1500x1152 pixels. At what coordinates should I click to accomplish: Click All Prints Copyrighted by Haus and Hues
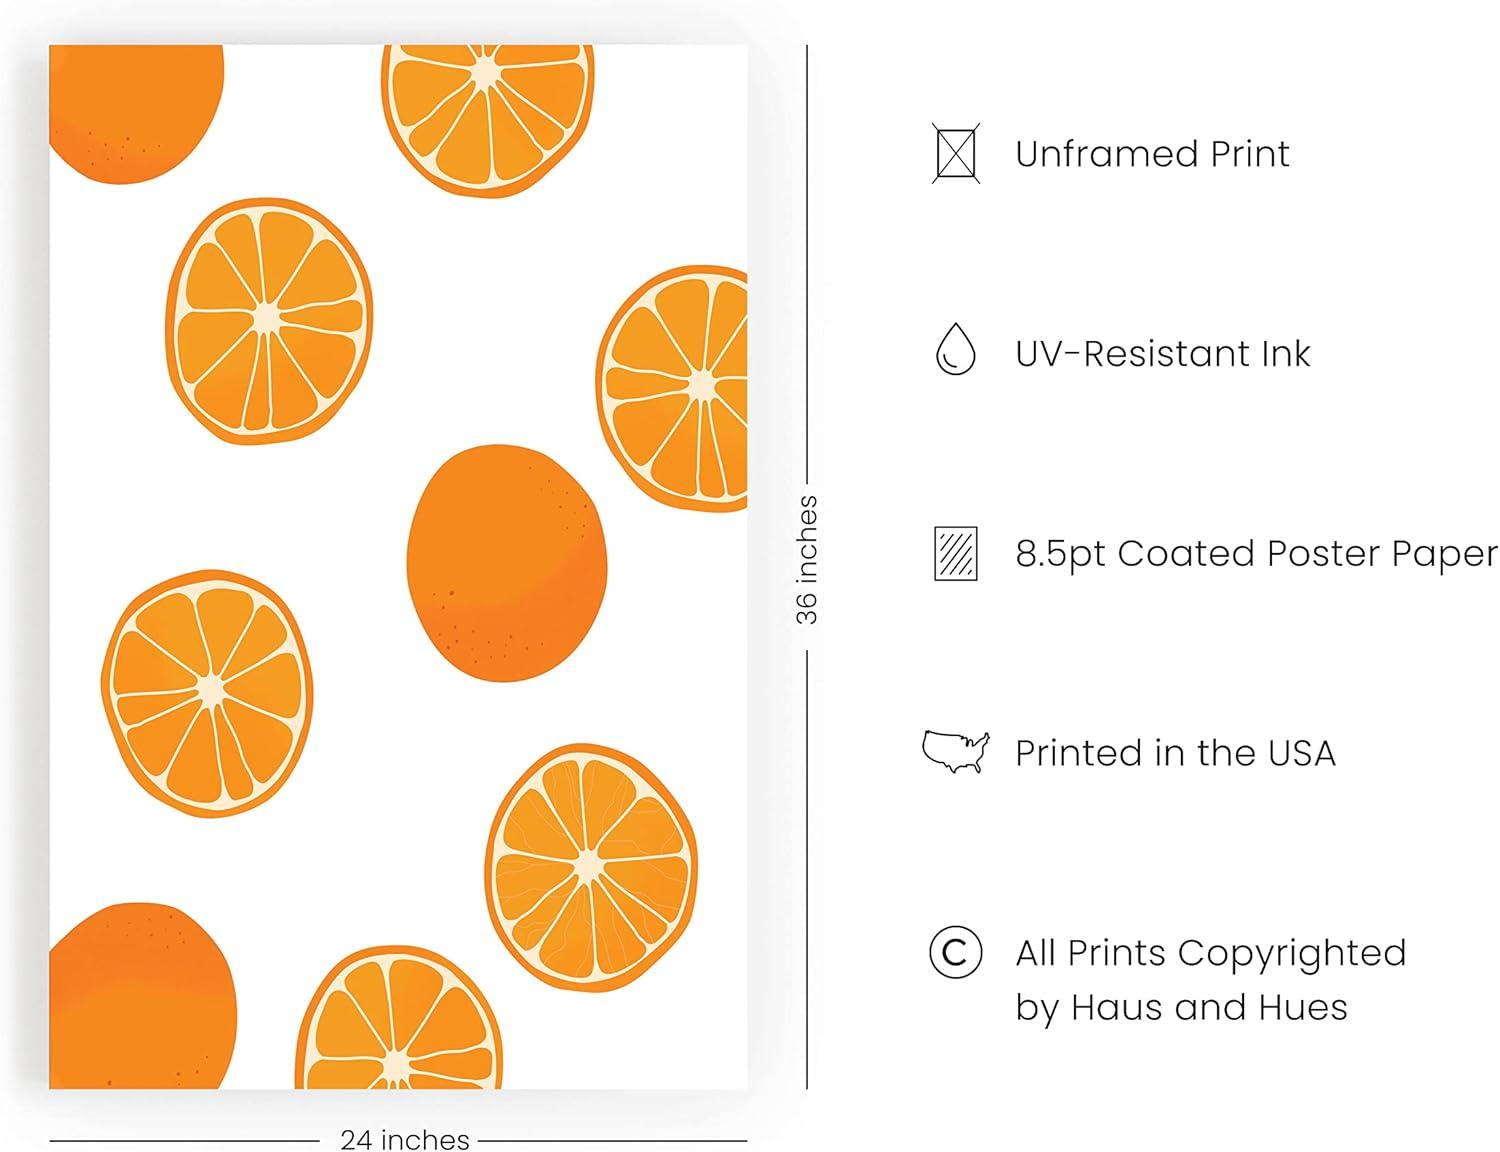pyautogui.click(x=1210, y=980)
